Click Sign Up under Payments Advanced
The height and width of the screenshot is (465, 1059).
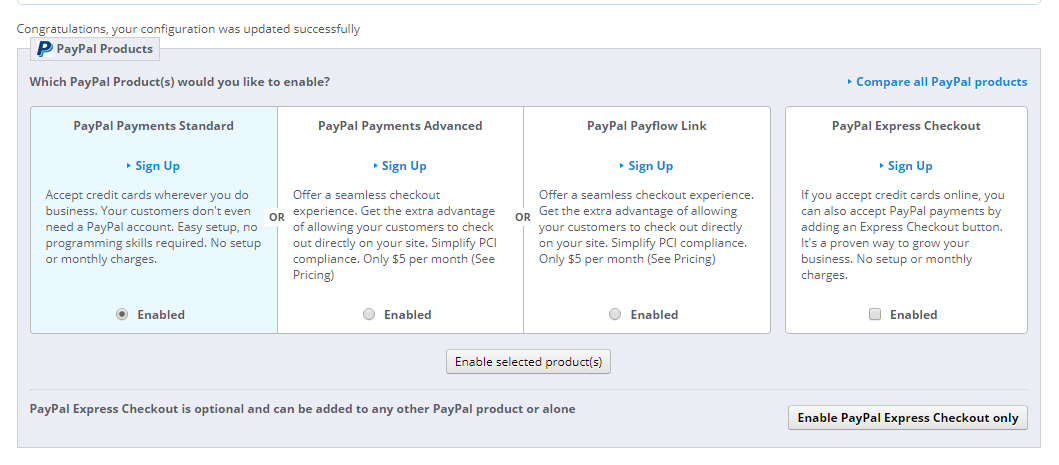tap(403, 166)
